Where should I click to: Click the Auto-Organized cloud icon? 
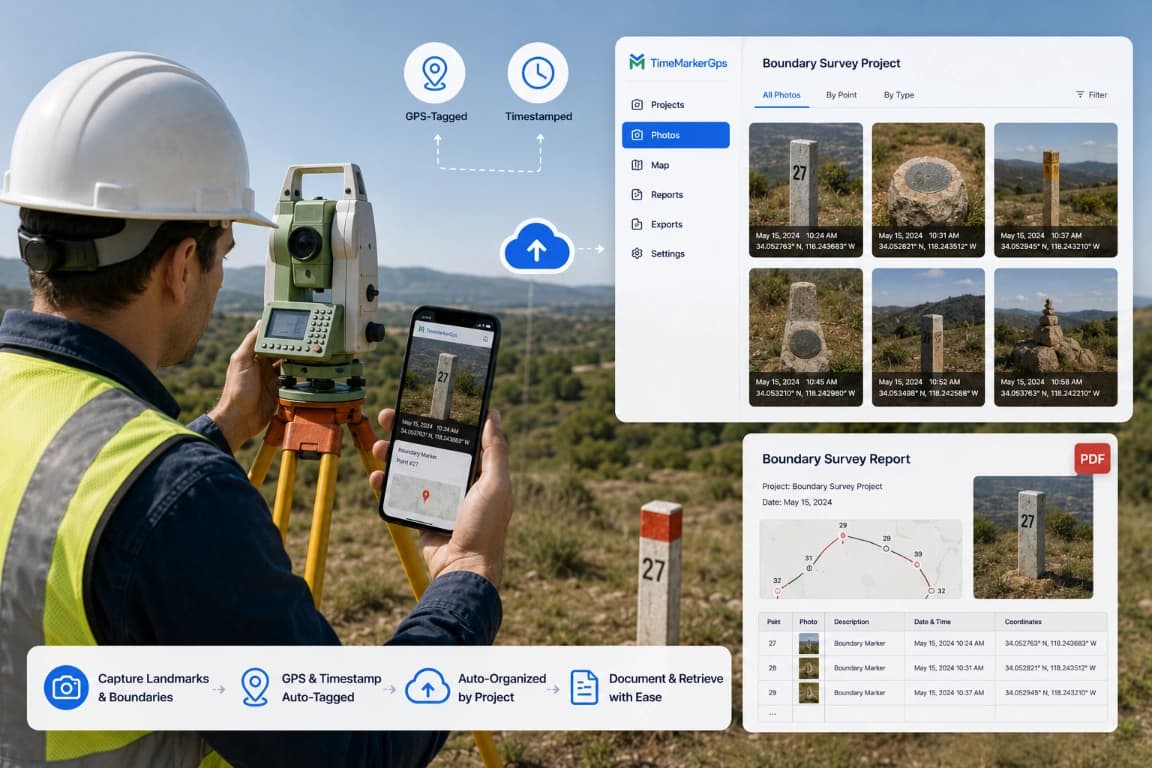point(428,687)
